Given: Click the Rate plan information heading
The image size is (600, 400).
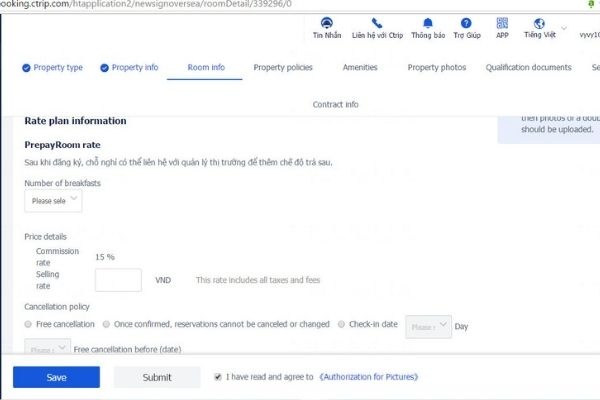Looking at the screenshot, I should click(x=75, y=121).
